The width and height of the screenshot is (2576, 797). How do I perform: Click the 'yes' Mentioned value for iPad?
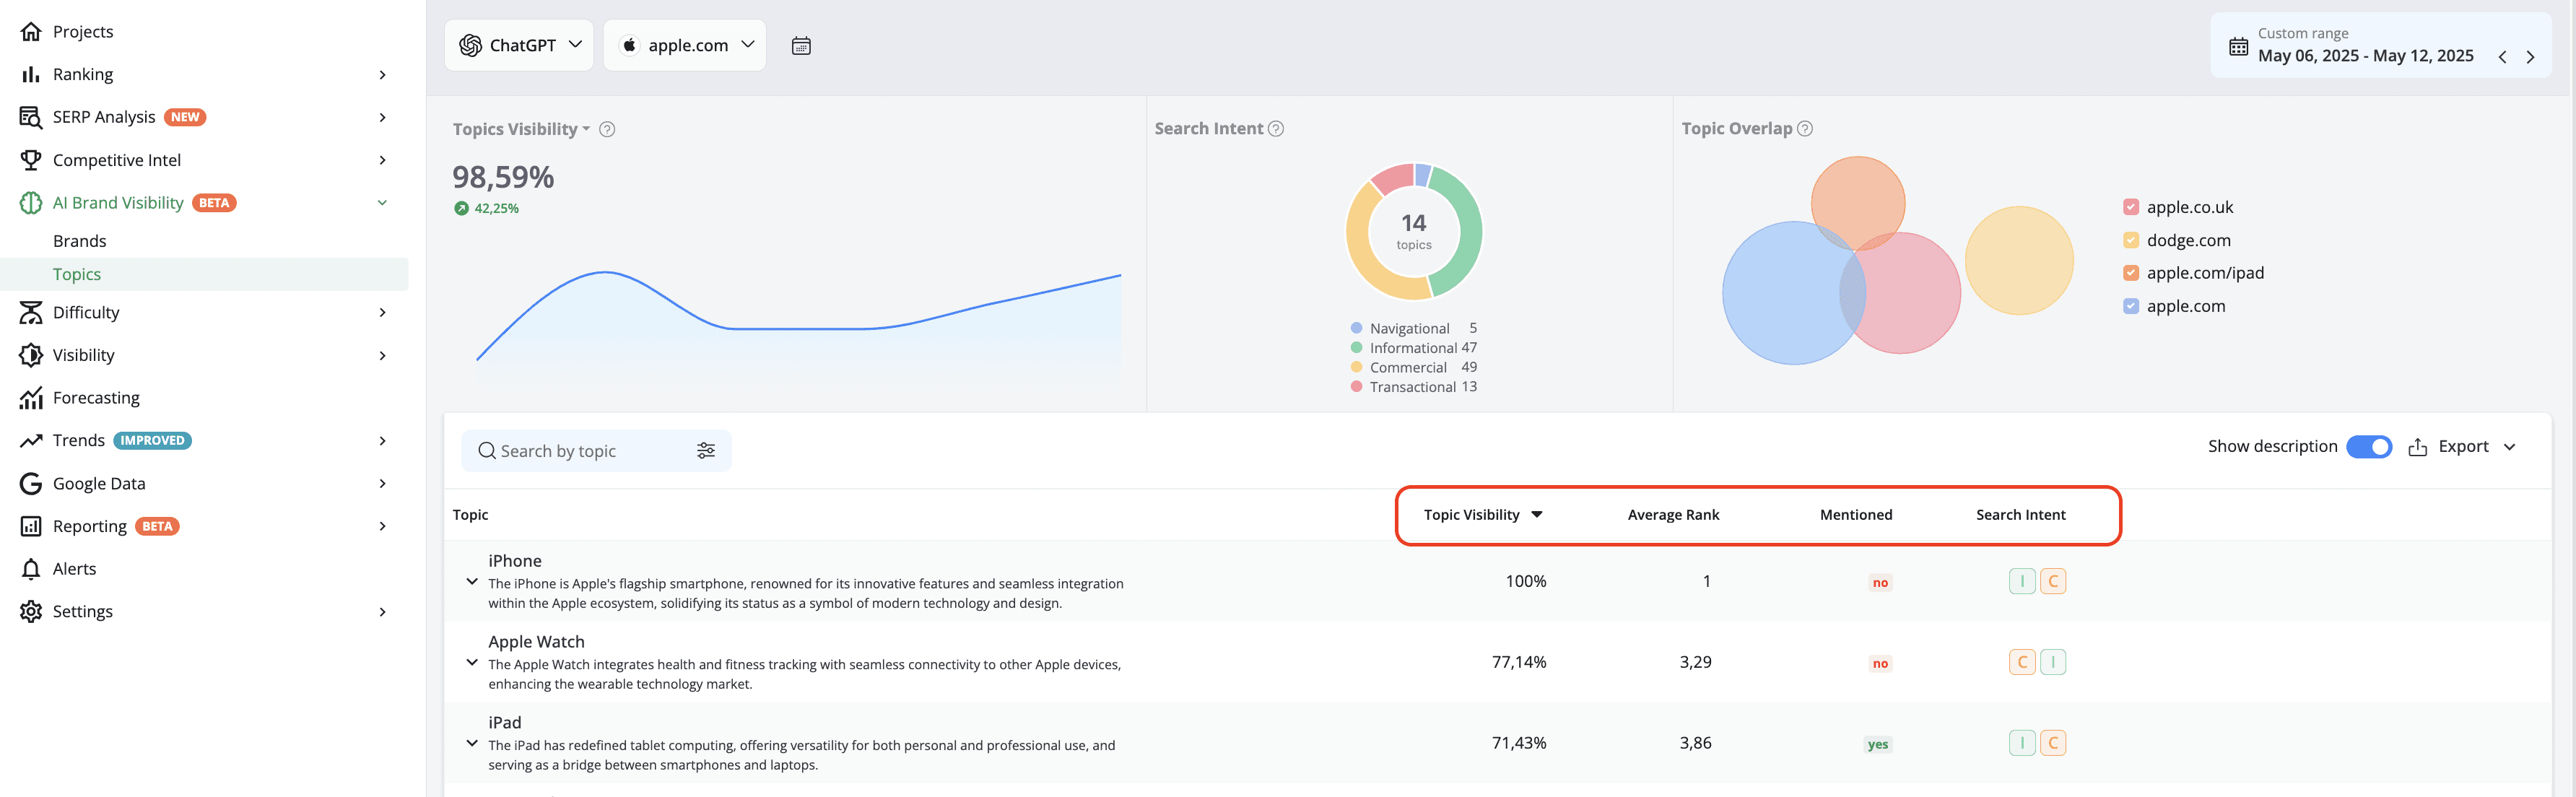point(1878,745)
